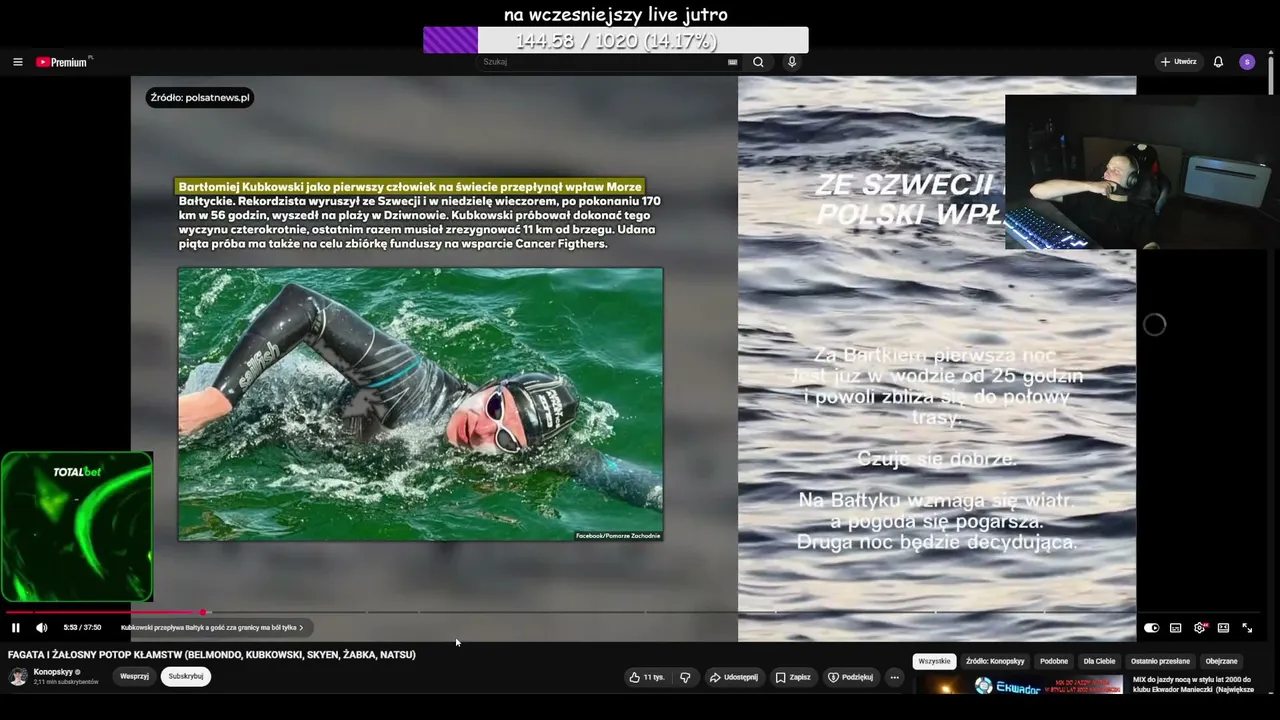The height and width of the screenshot is (720, 1280).
Task: Click the Udostępnij share button
Action: pyautogui.click(x=734, y=677)
